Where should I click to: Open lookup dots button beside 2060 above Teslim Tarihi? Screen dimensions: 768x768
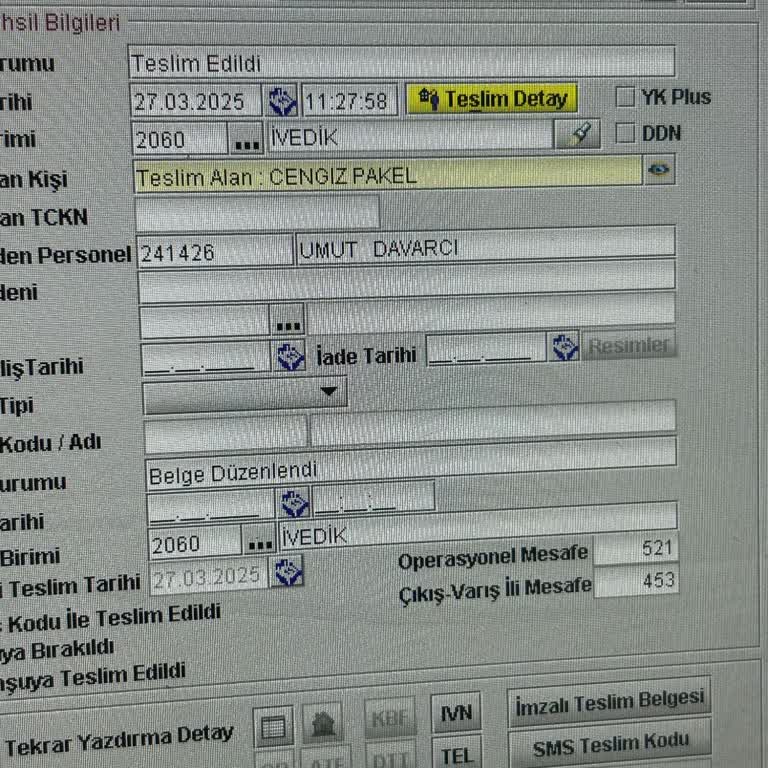260,541
